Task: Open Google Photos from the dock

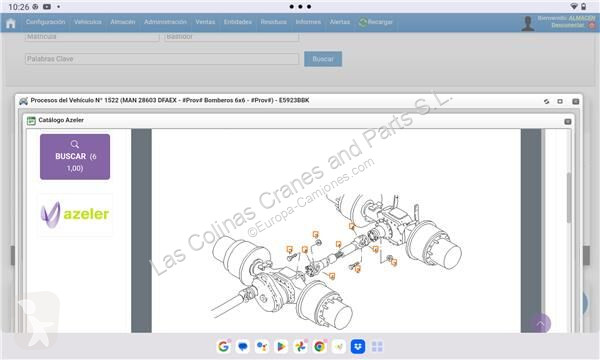Action: 300,347
